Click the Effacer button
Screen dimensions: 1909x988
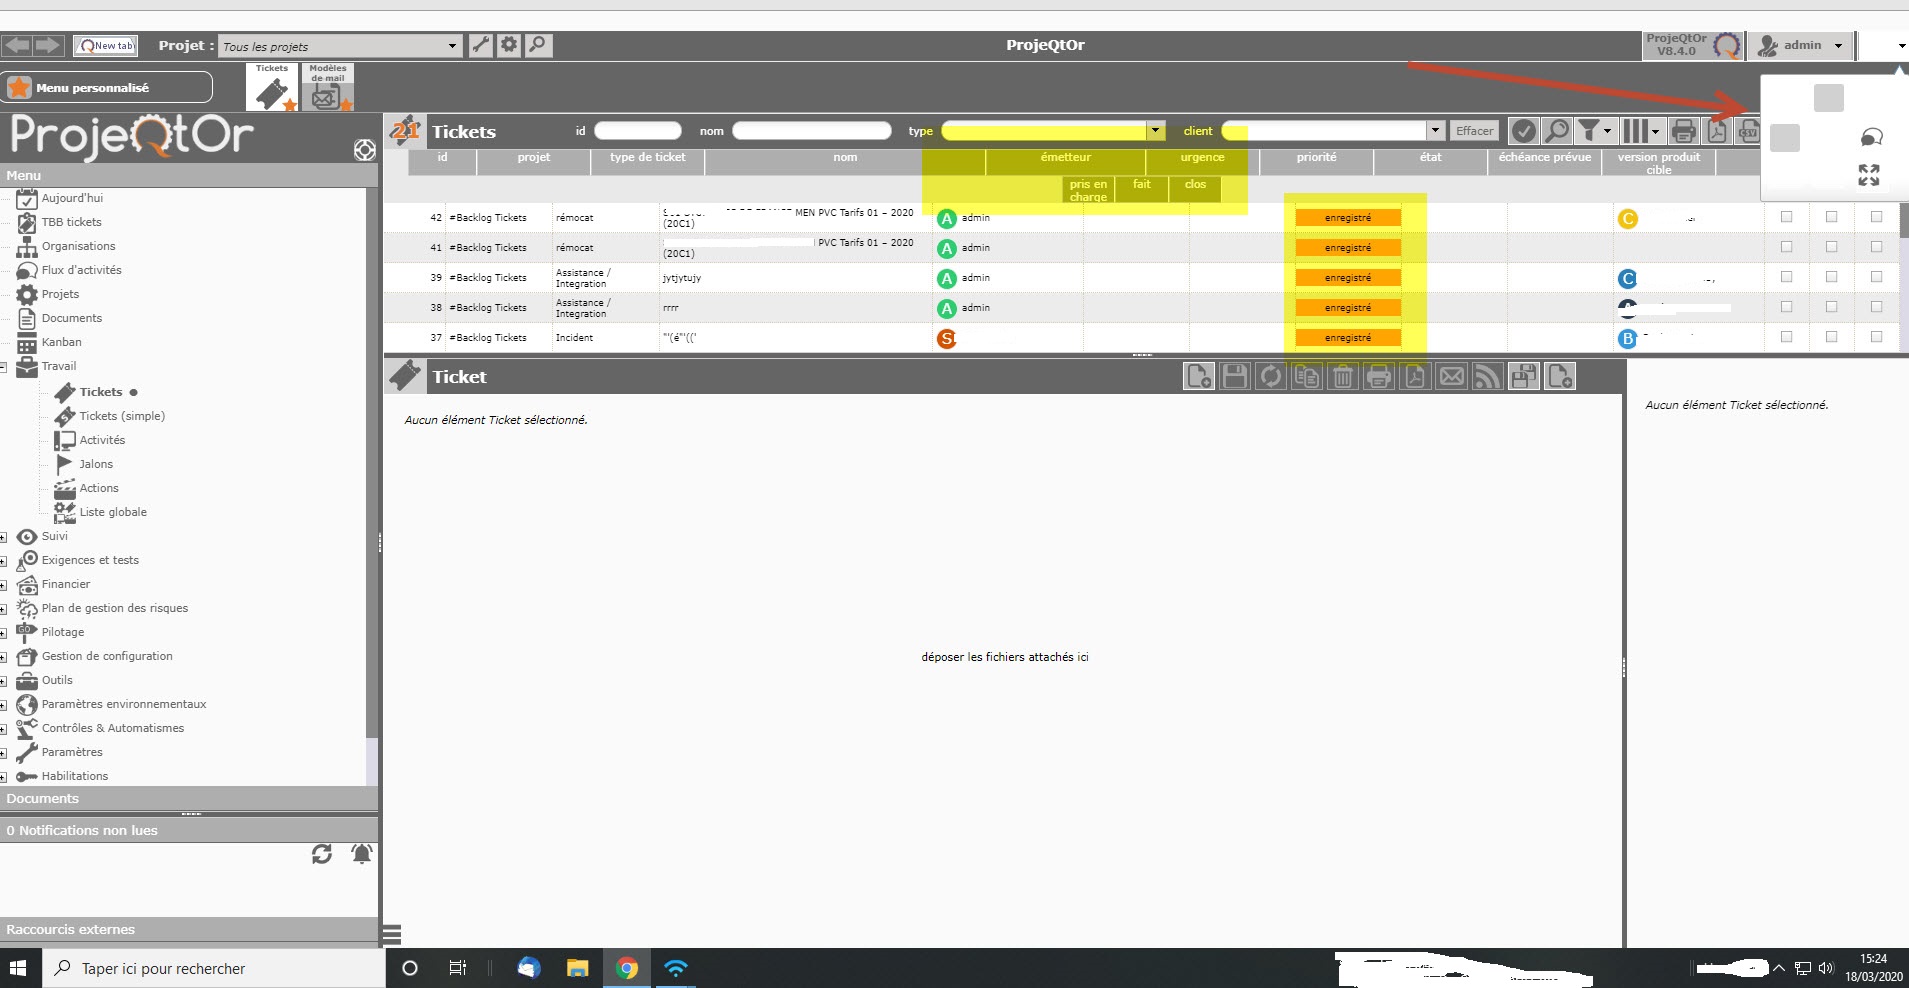[x=1474, y=131]
